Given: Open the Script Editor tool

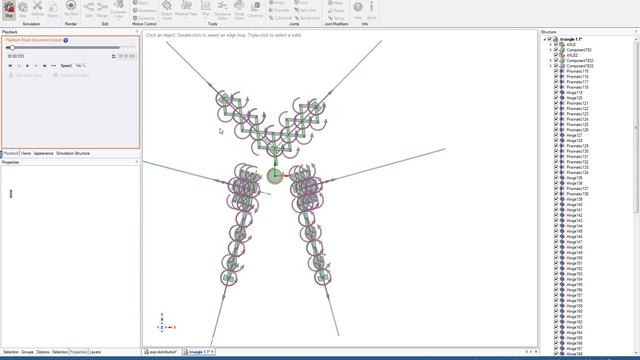Looking at the screenshot, I should point(239,10).
